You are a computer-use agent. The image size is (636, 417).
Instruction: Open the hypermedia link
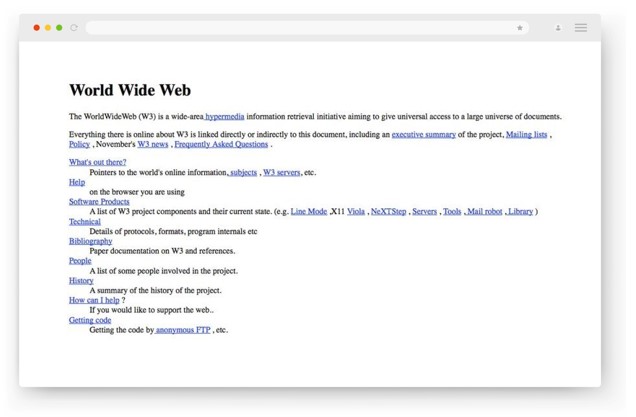click(224, 117)
